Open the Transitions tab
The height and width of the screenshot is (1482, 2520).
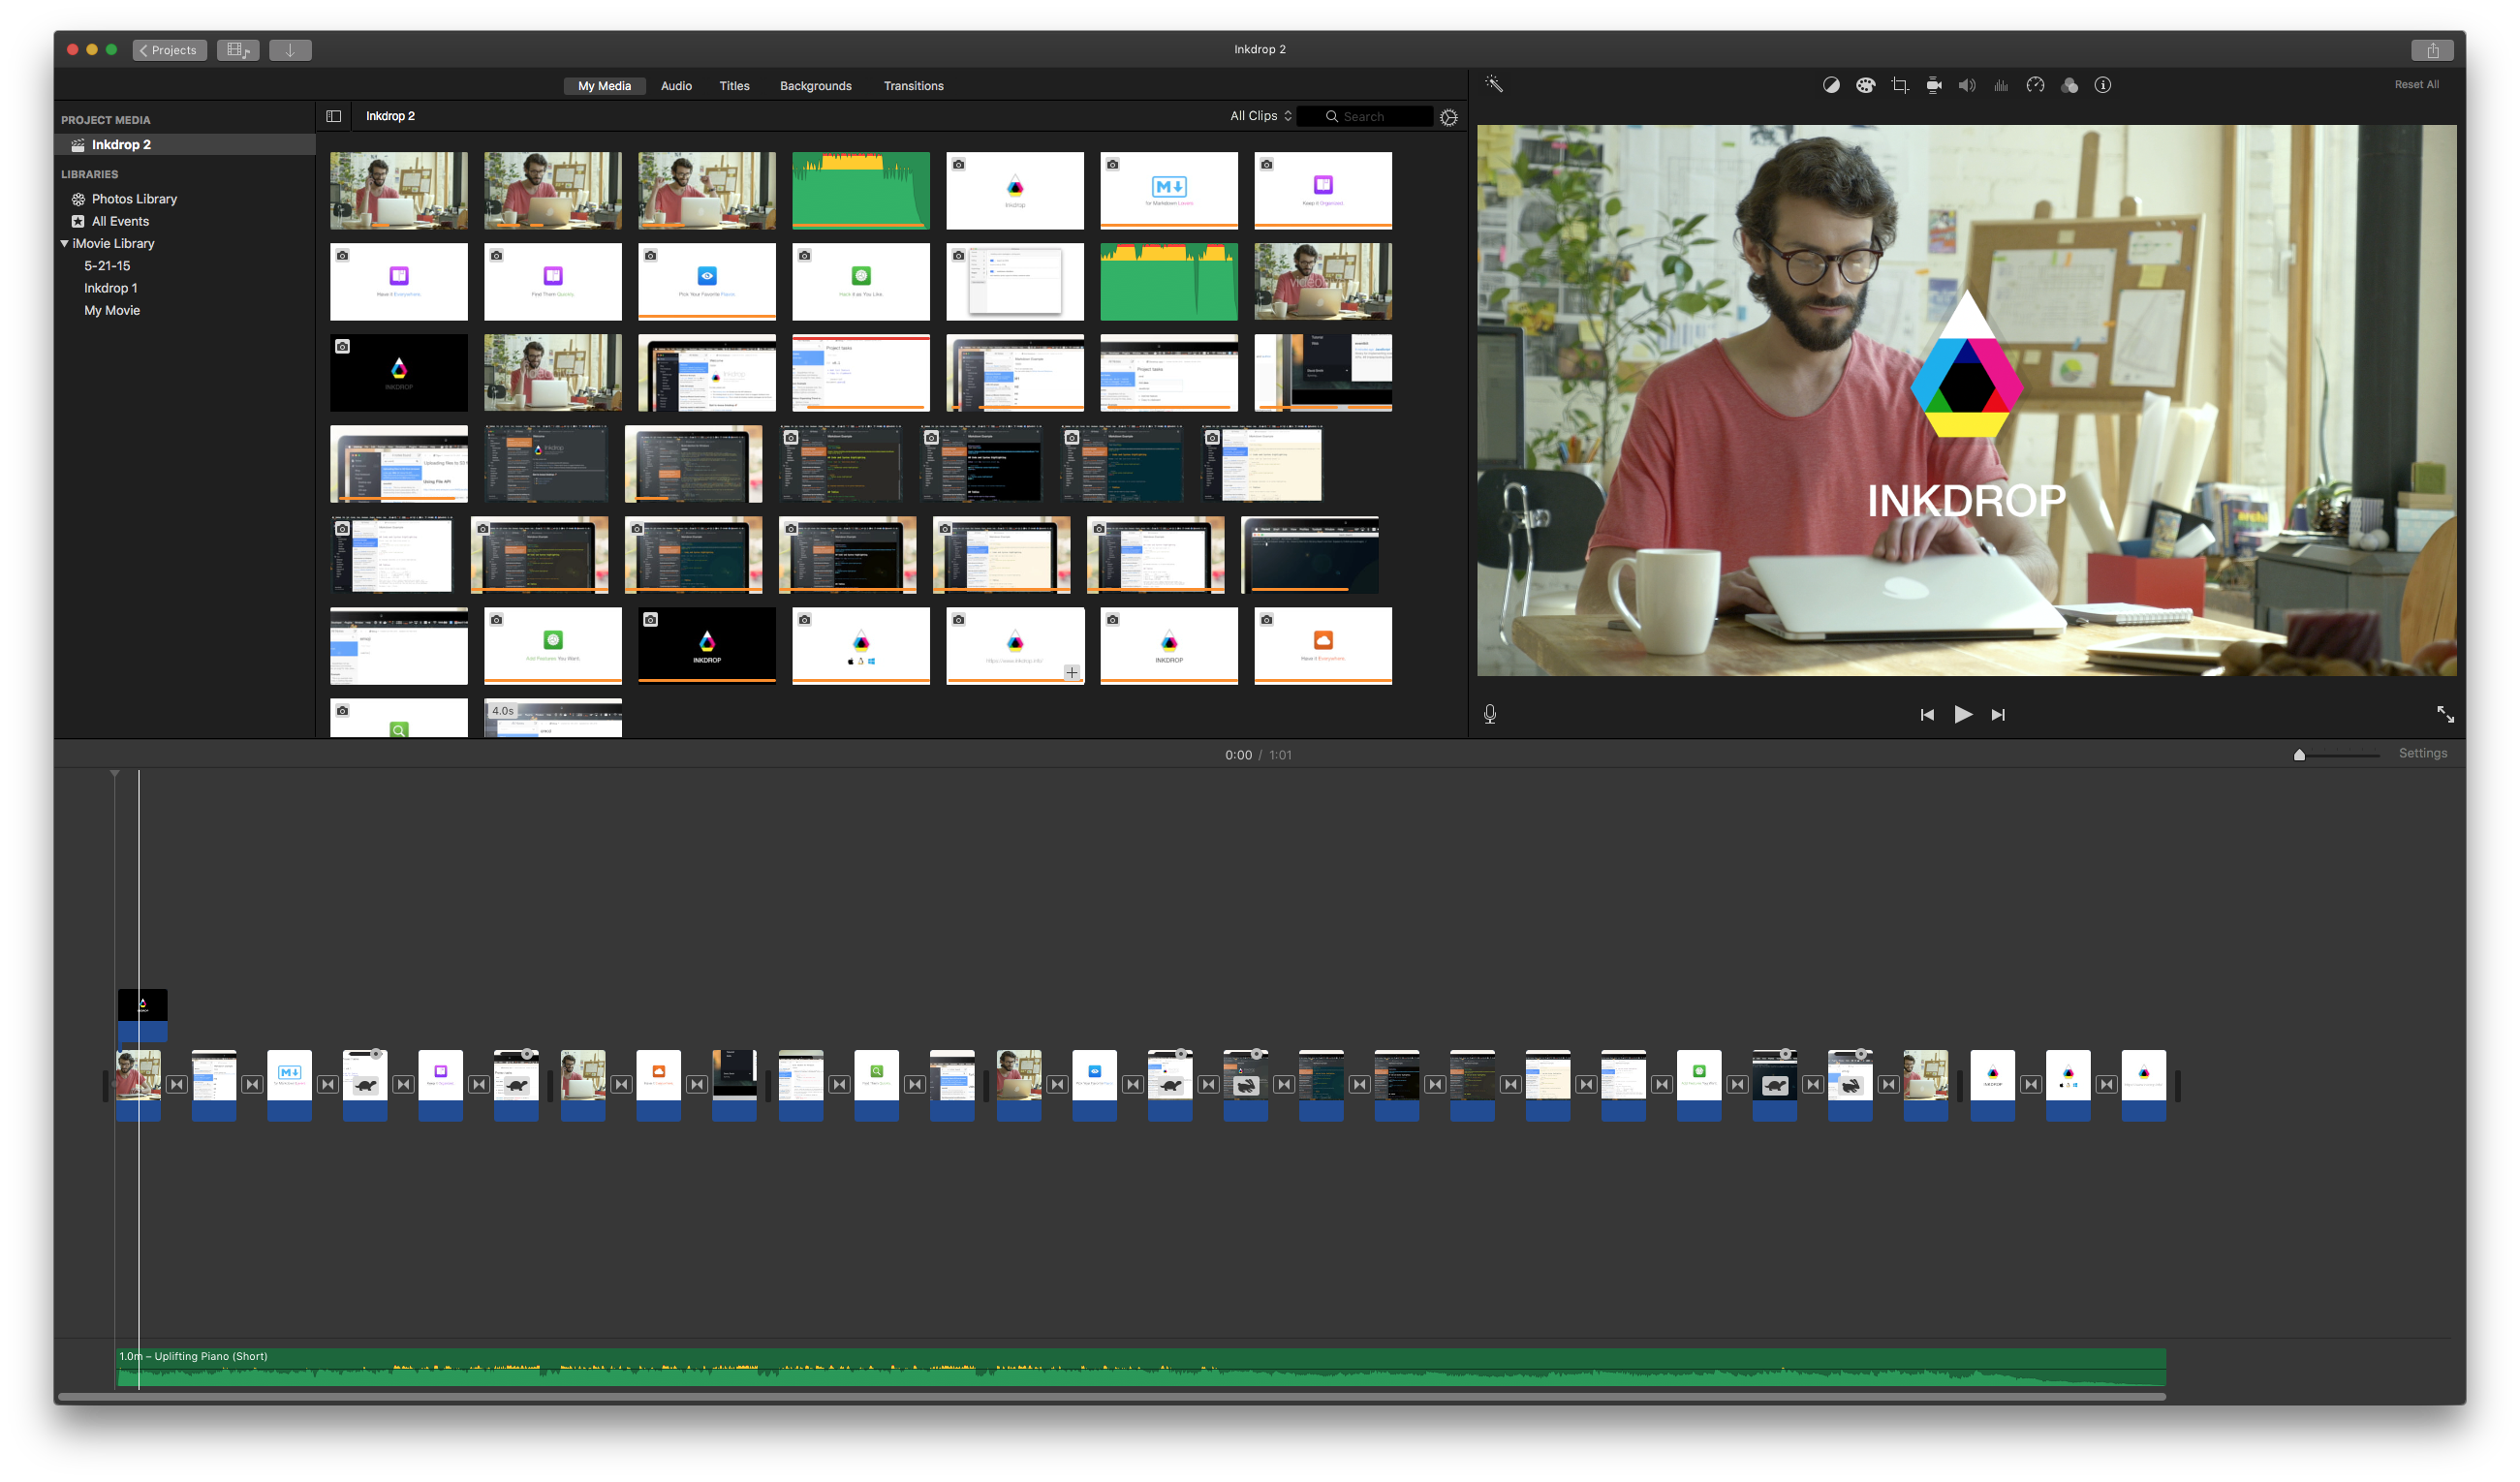pyautogui.click(x=913, y=86)
